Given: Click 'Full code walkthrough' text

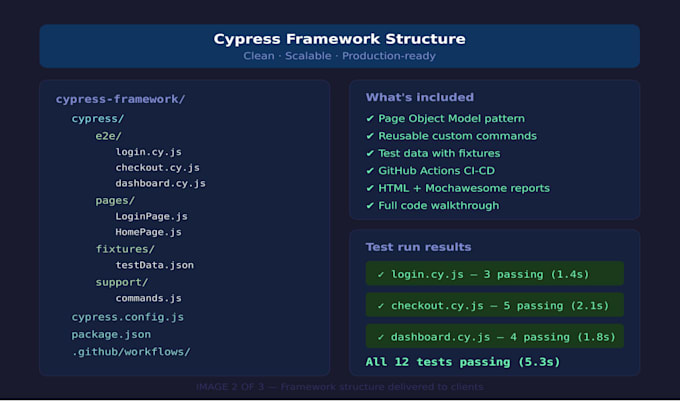Looking at the screenshot, I should point(438,205).
